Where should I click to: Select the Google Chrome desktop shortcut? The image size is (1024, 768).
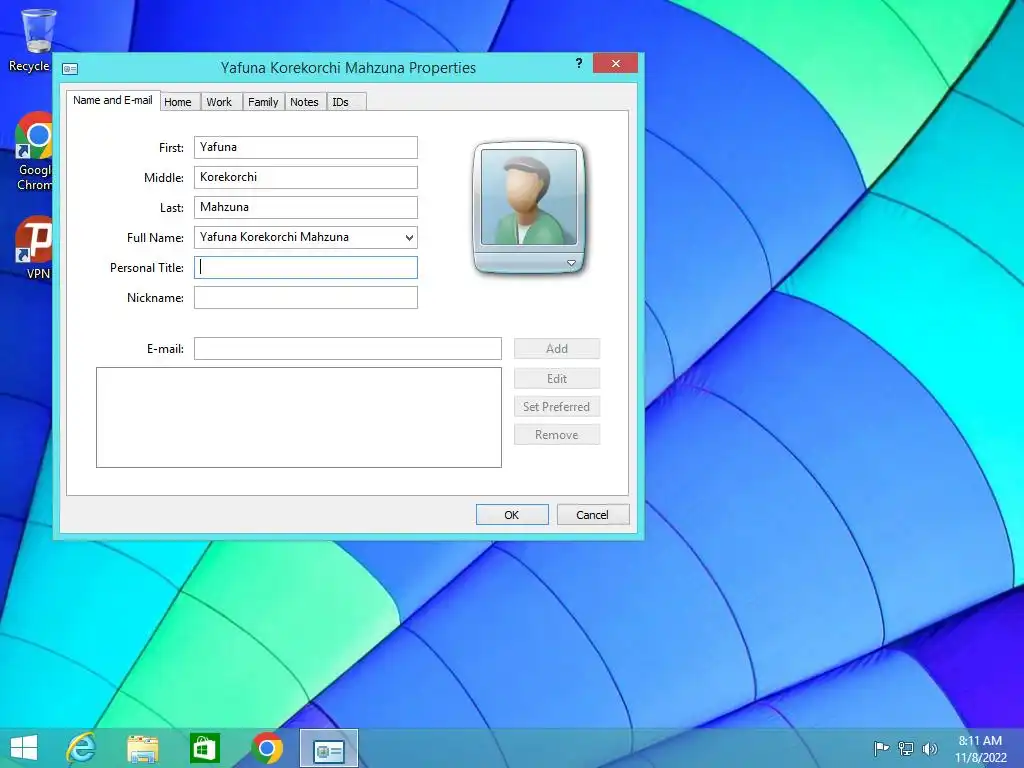(x=35, y=150)
